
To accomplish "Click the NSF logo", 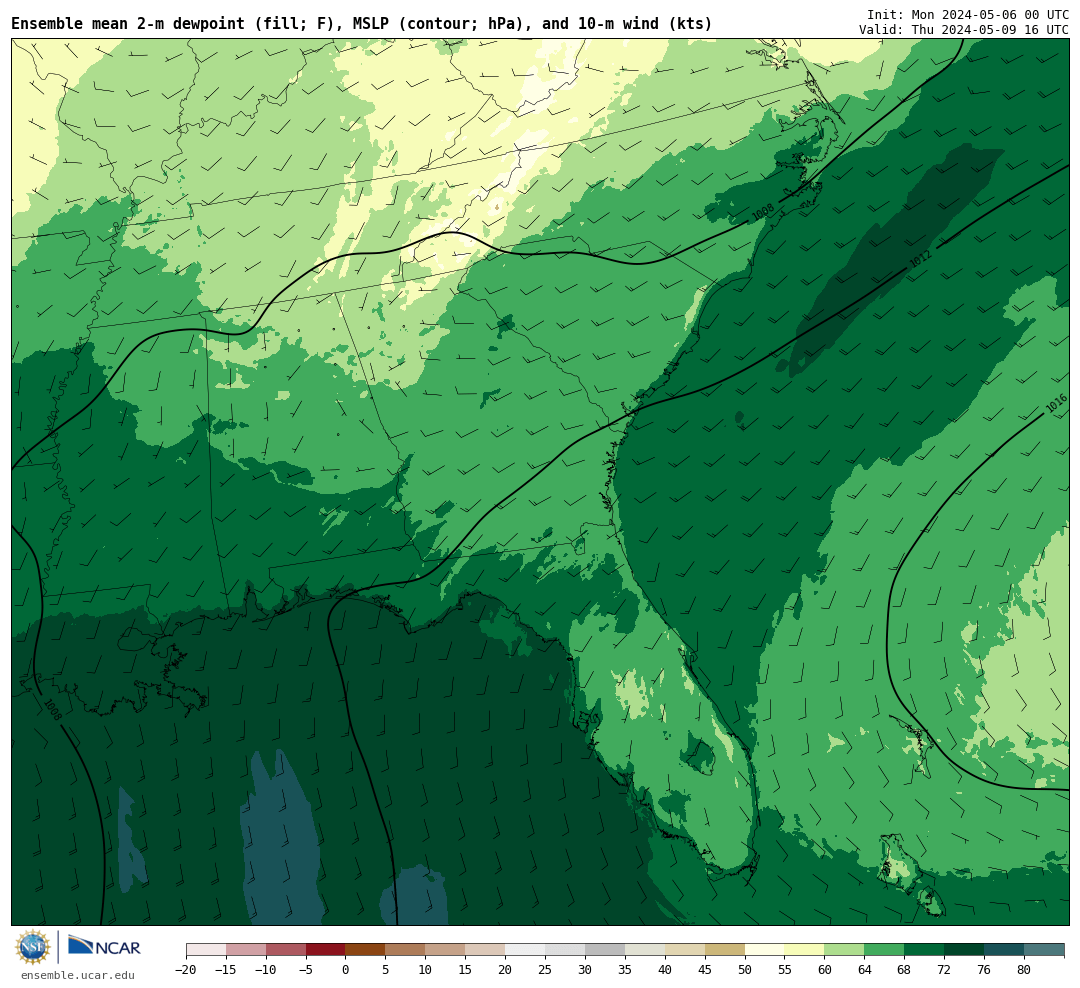I will [x=33, y=947].
